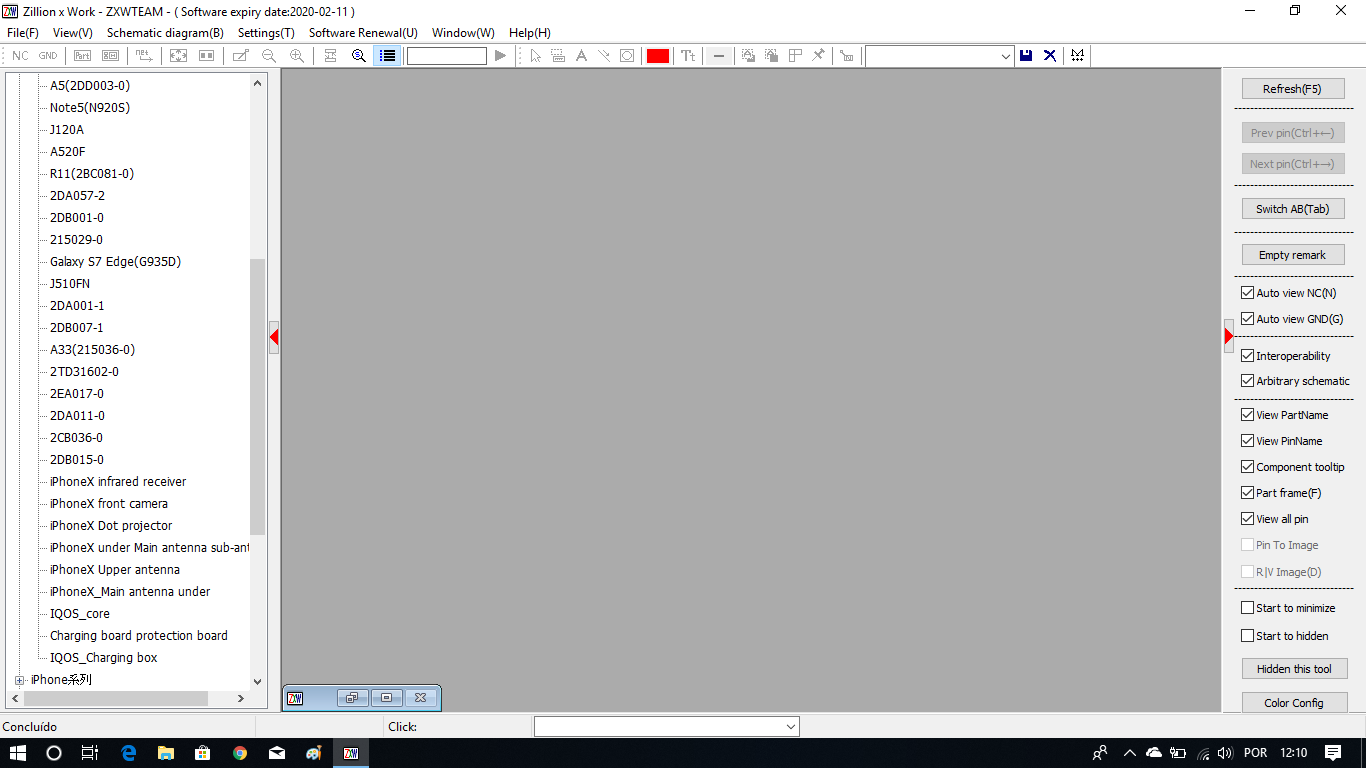Open the Settings(T) menu
Screen dimensions: 1366x768
[x=266, y=33]
